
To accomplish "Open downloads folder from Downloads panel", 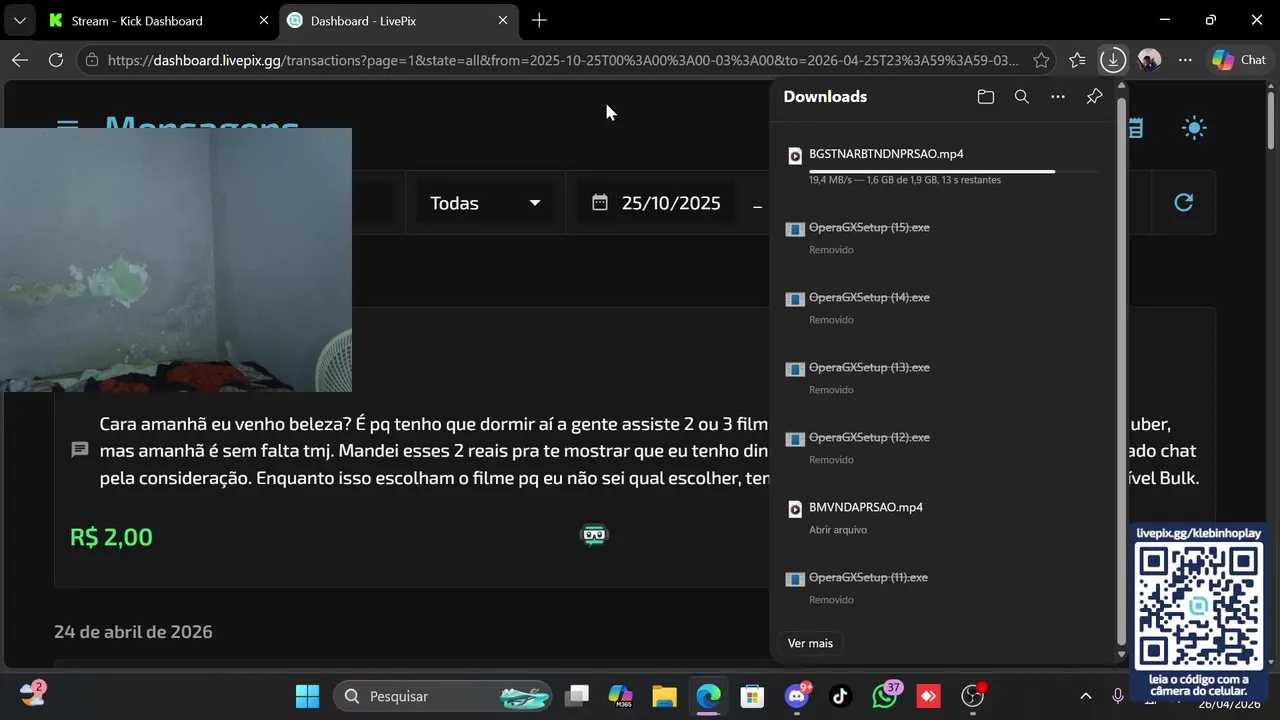I will point(986,97).
